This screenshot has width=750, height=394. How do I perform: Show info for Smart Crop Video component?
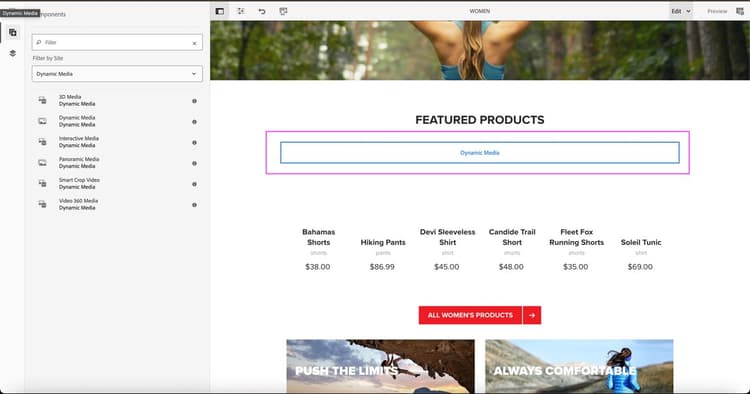(194, 184)
